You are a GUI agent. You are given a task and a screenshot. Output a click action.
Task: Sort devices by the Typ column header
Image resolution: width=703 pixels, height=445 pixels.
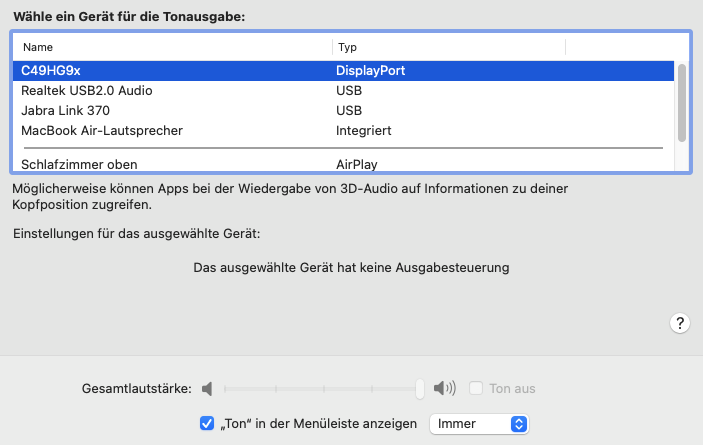(x=448, y=47)
